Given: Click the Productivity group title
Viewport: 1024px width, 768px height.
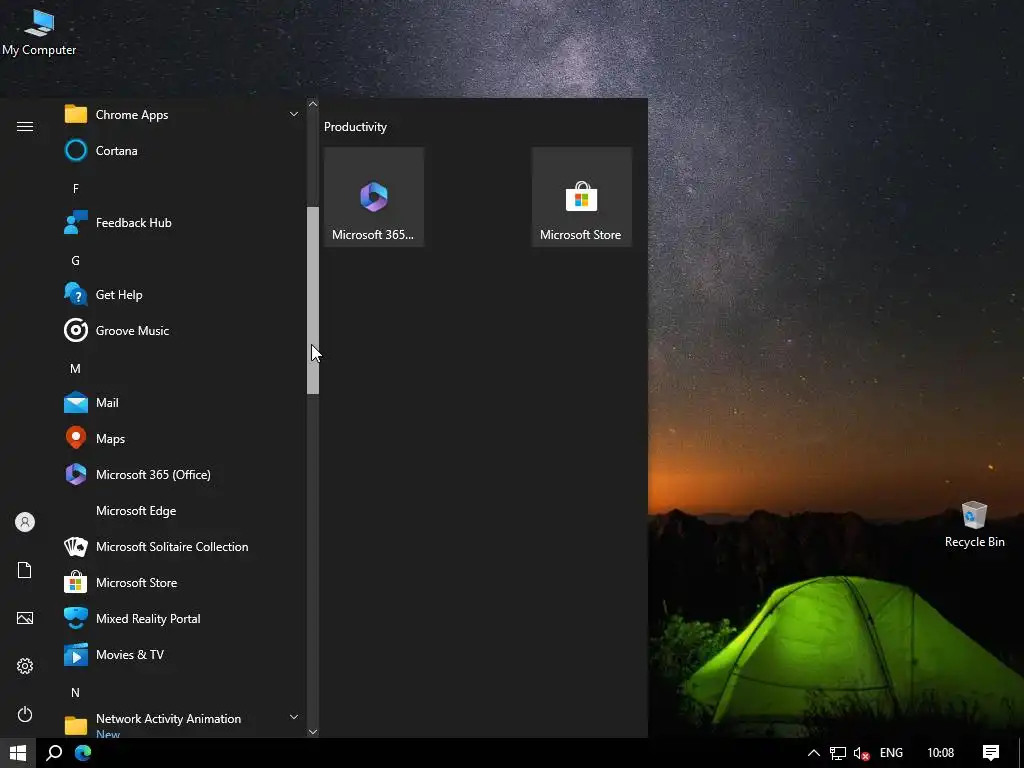Looking at the screenshot, I should [355, 127].
